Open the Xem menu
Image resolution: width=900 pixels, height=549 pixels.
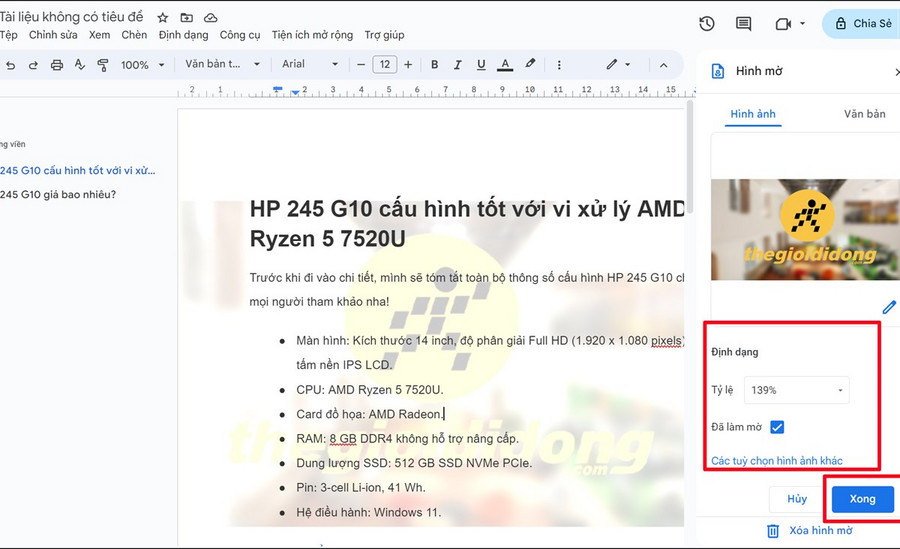coord(99,35)
